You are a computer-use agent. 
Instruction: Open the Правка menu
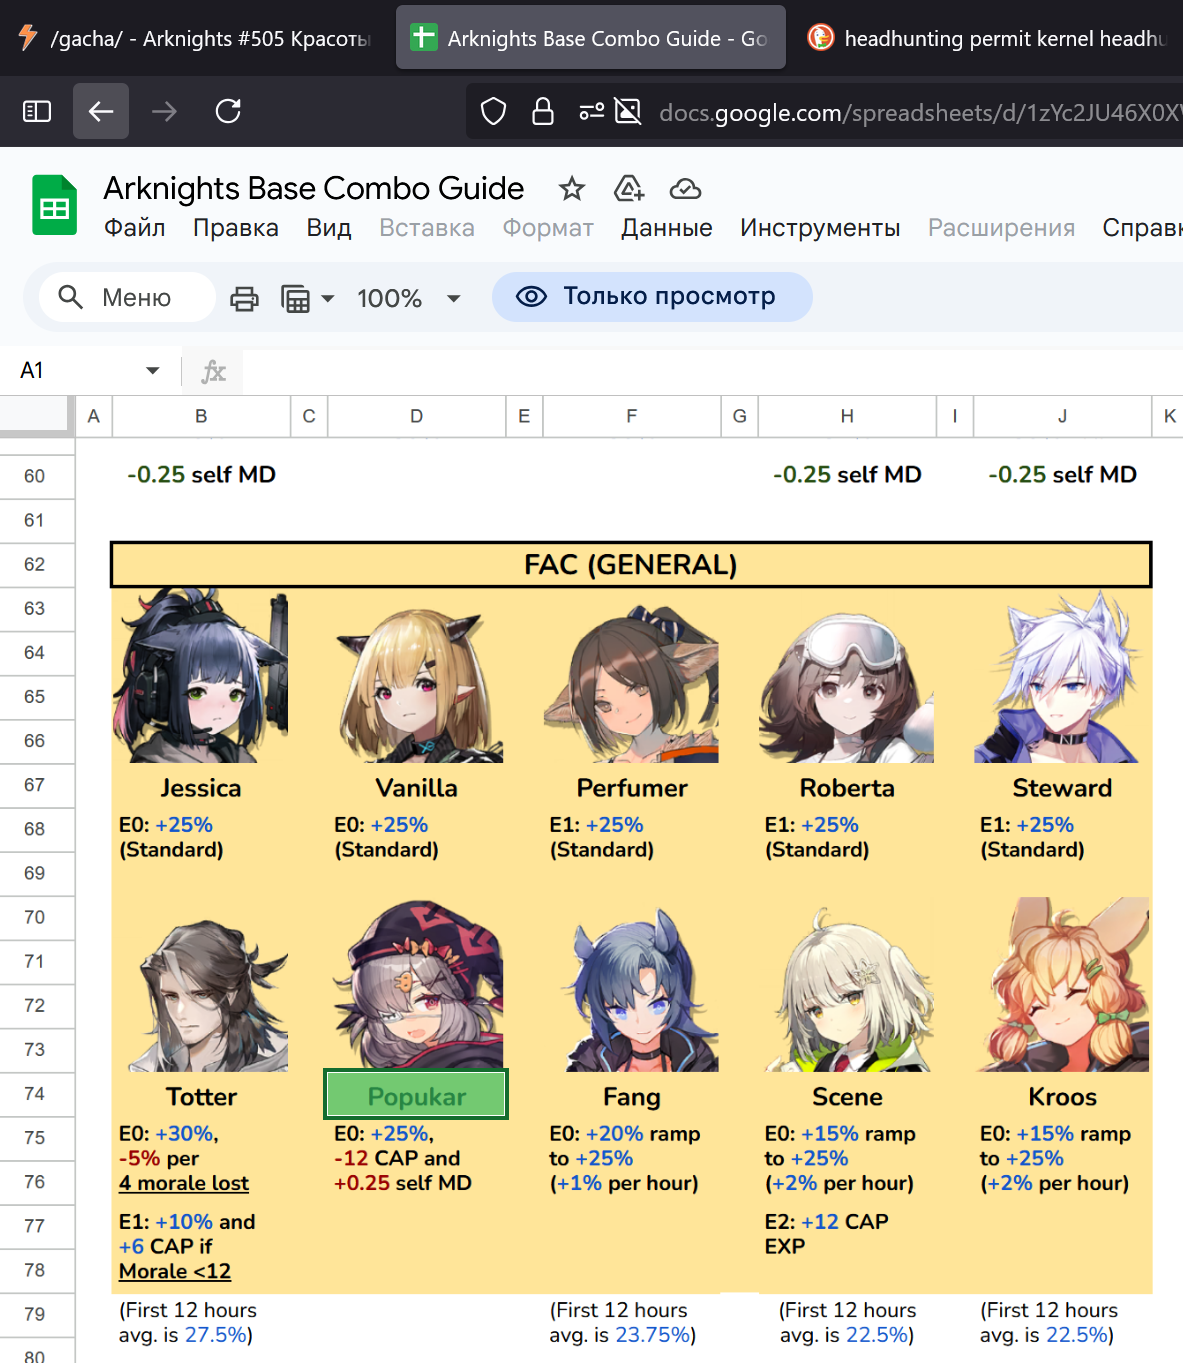pyautogui.click(x=236, y=228)
